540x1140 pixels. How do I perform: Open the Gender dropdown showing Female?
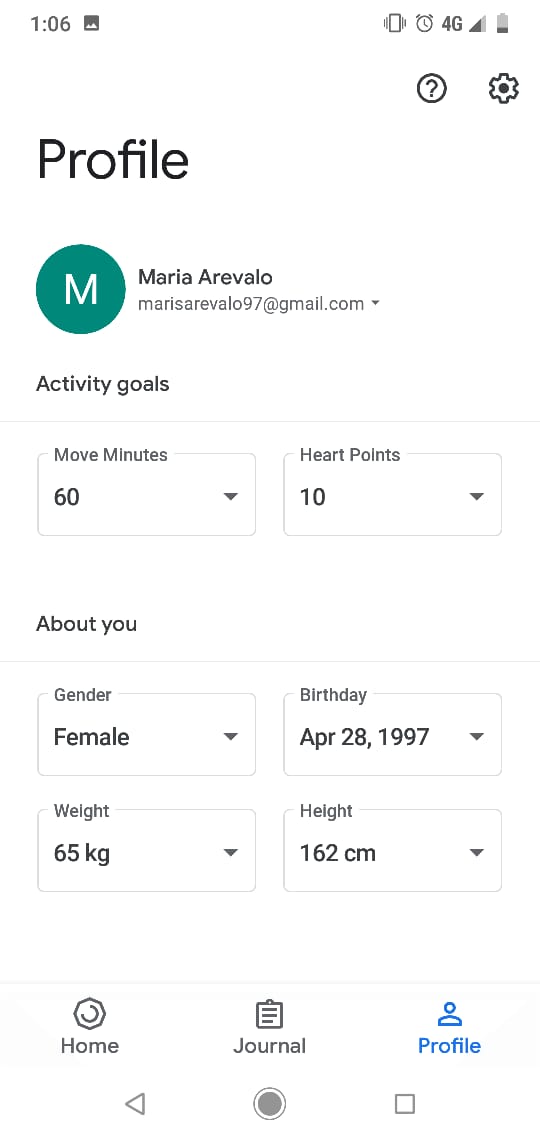tap(147, 734)
